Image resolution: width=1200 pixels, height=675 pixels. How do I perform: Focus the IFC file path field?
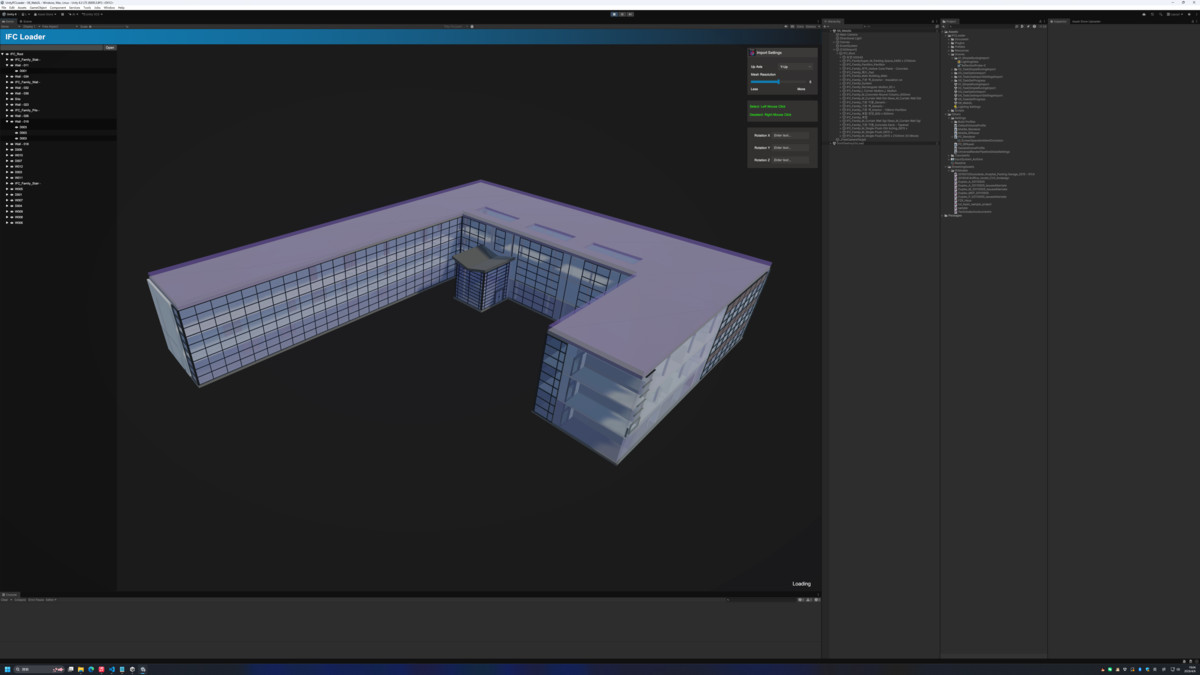[x=52, y=47]
